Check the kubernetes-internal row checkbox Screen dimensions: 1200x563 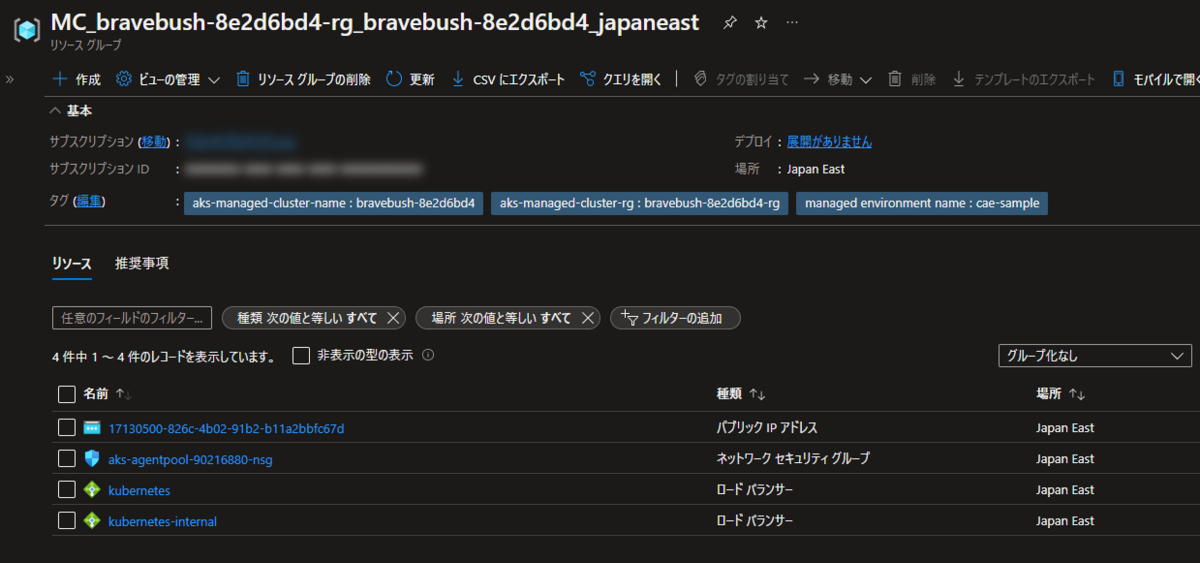pos(67,521)
